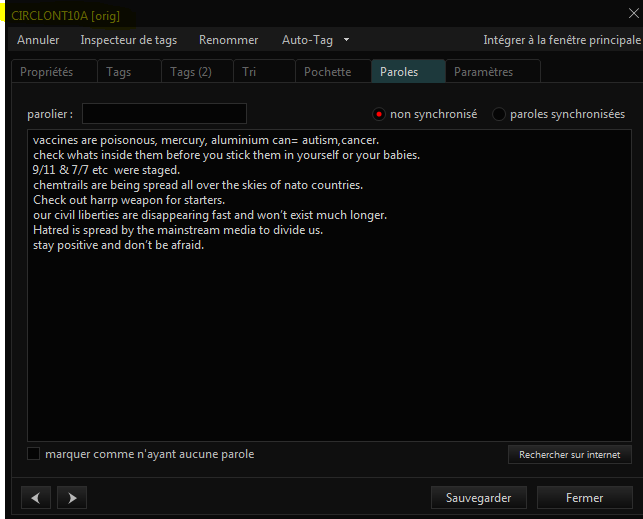Click Intégrer à la fenêtre principale
This screenshot has width=643, height=519.
[x=562, y=40]
